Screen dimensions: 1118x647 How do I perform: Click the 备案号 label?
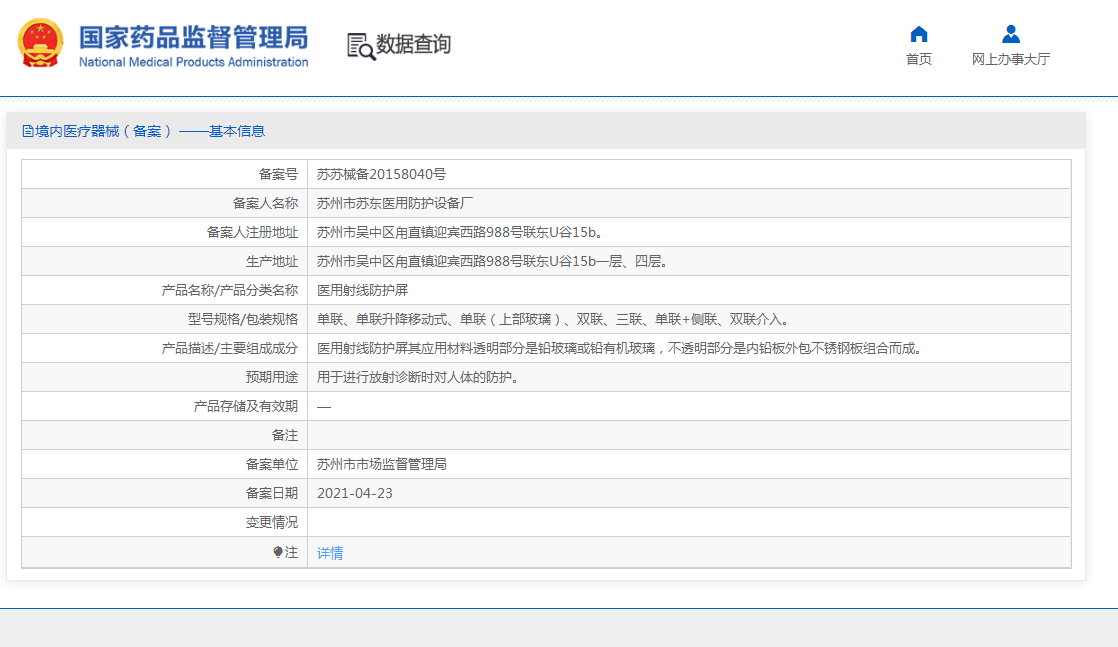click(x=278, y=174)
